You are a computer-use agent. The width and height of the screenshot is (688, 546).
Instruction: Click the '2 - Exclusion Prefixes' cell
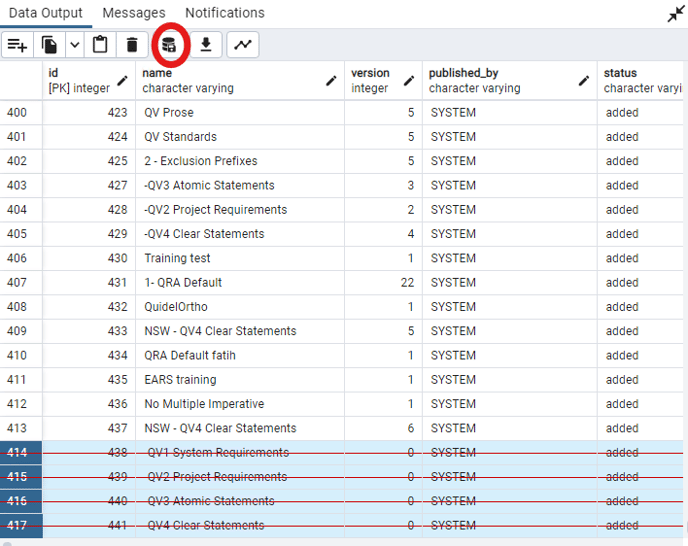(240, 161)
